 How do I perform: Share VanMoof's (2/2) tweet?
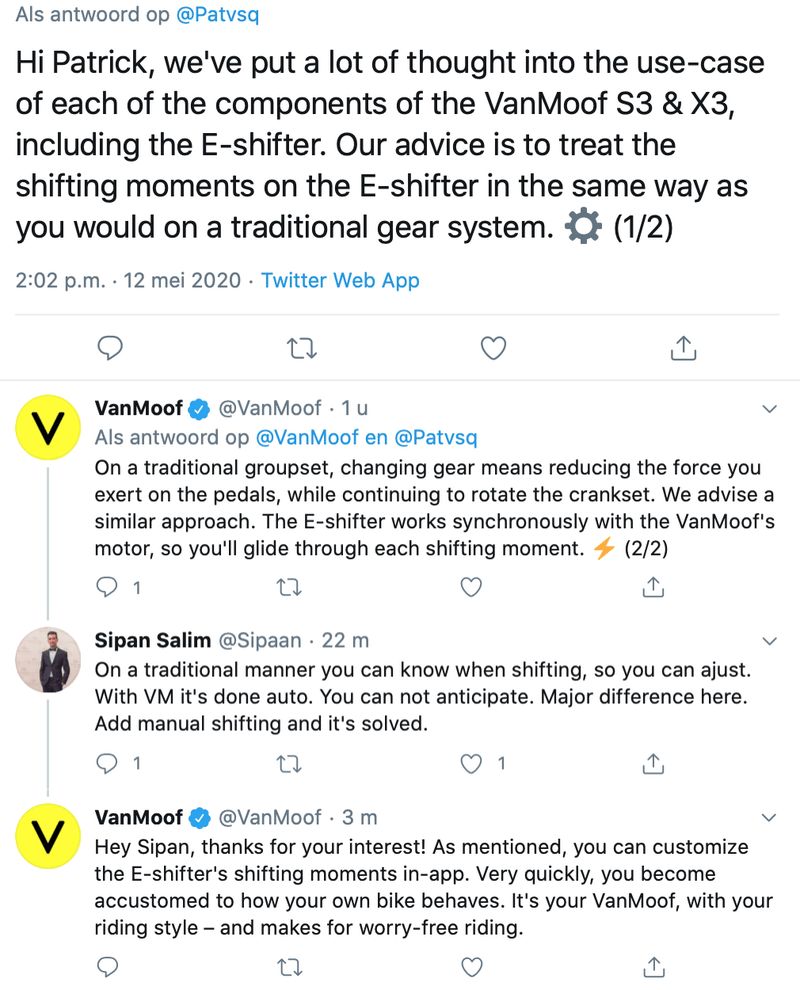tap(652, 587)
